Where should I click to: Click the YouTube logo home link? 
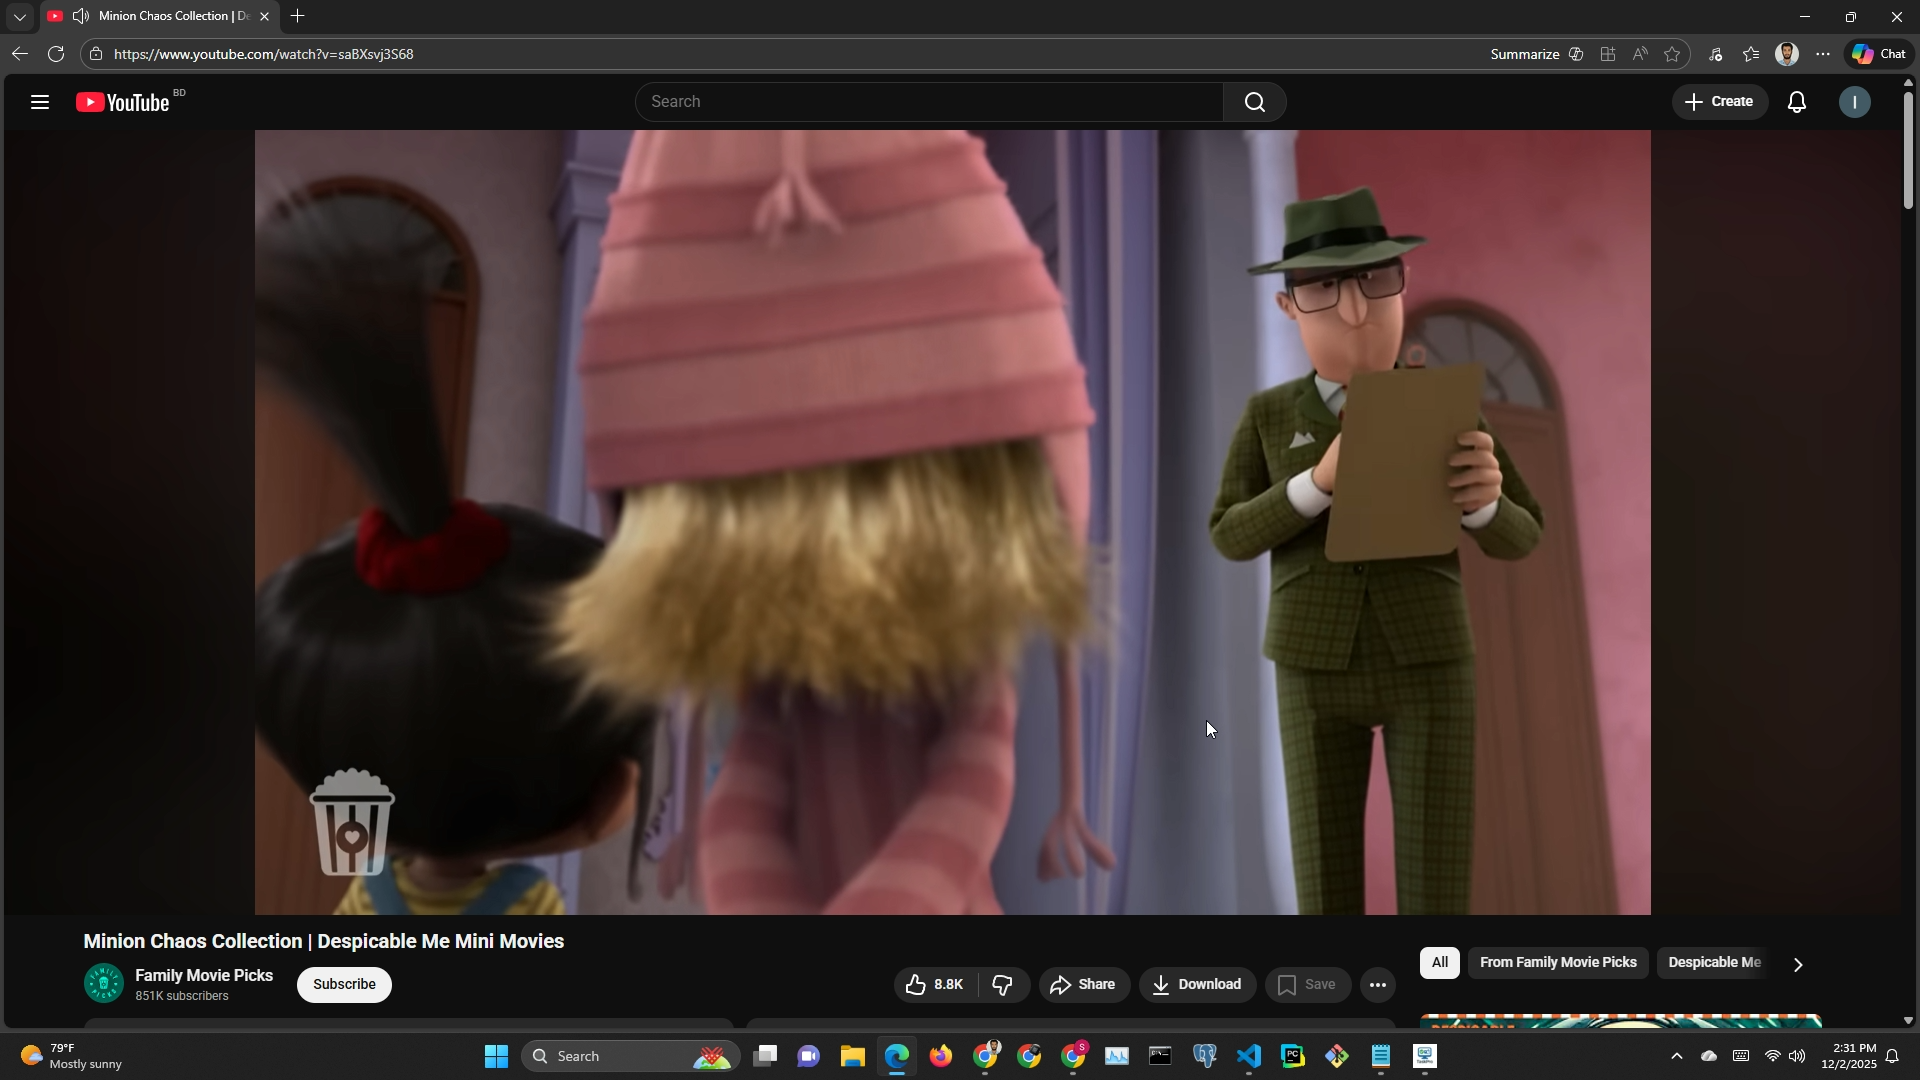(124, 102)
